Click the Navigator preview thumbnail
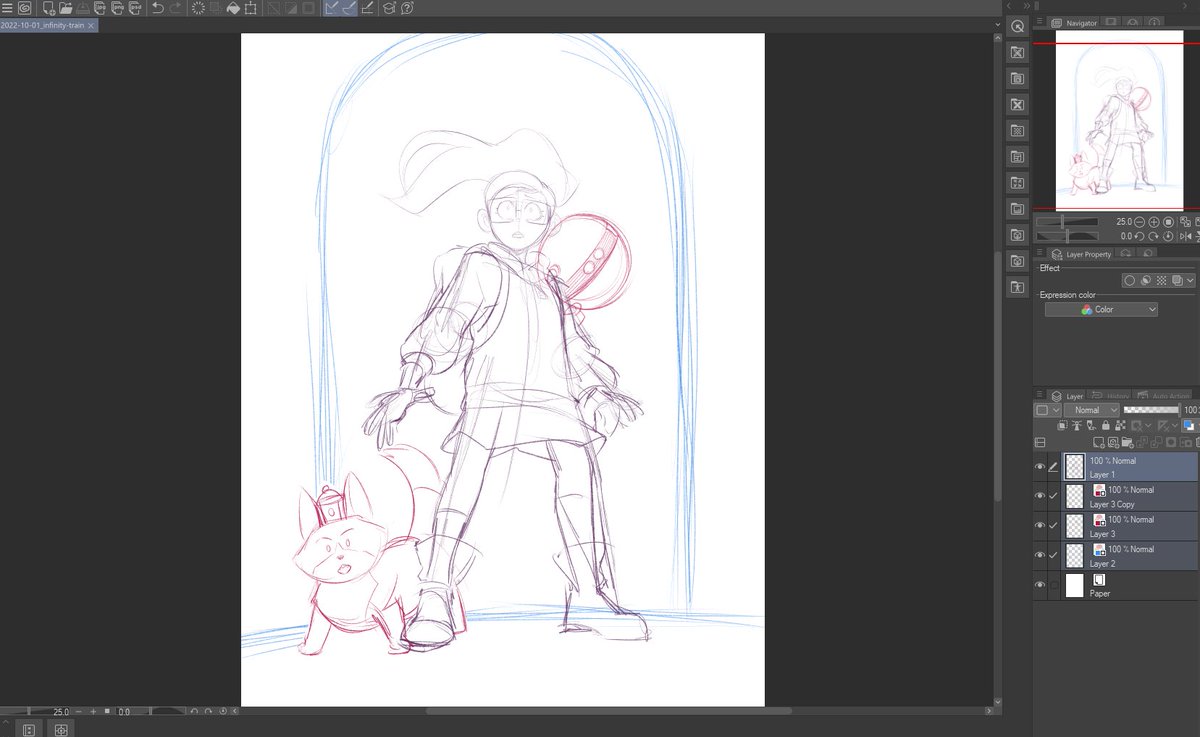1200x737 pixels. click(x=1120, y=122)
